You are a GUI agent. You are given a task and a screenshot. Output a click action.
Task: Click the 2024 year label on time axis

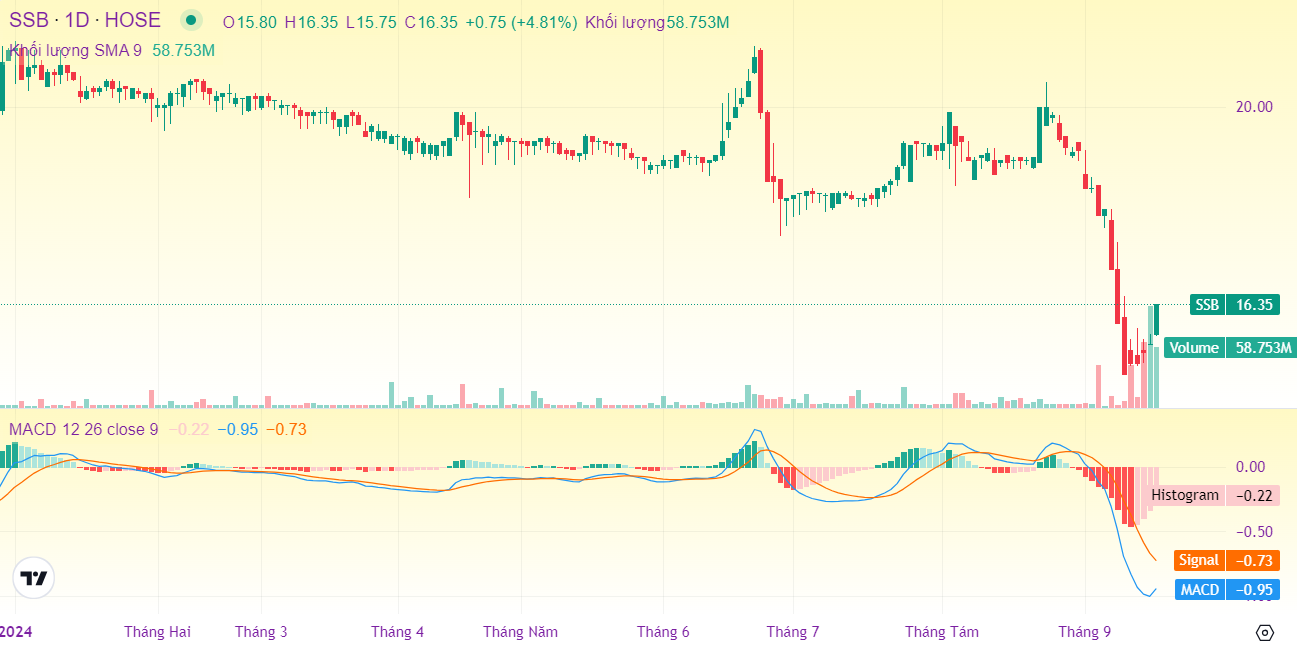tap(14, 631)
